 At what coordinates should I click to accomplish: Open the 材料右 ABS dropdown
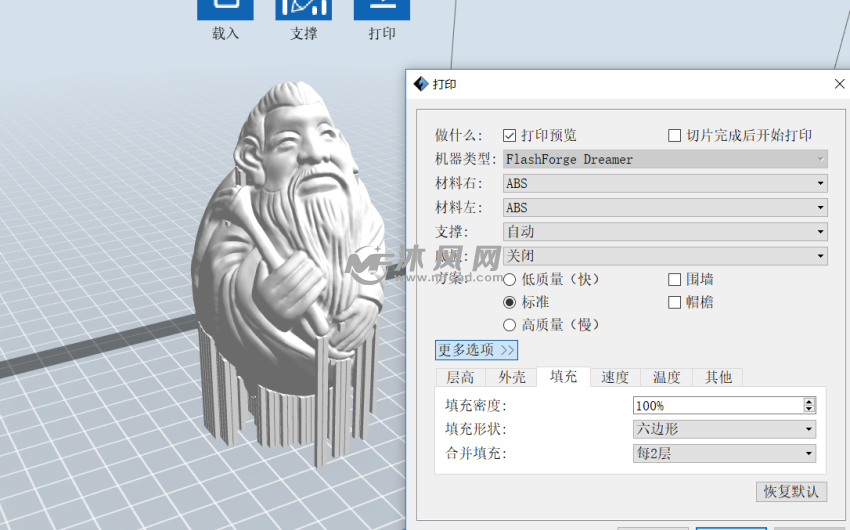(x=665, y=183)
